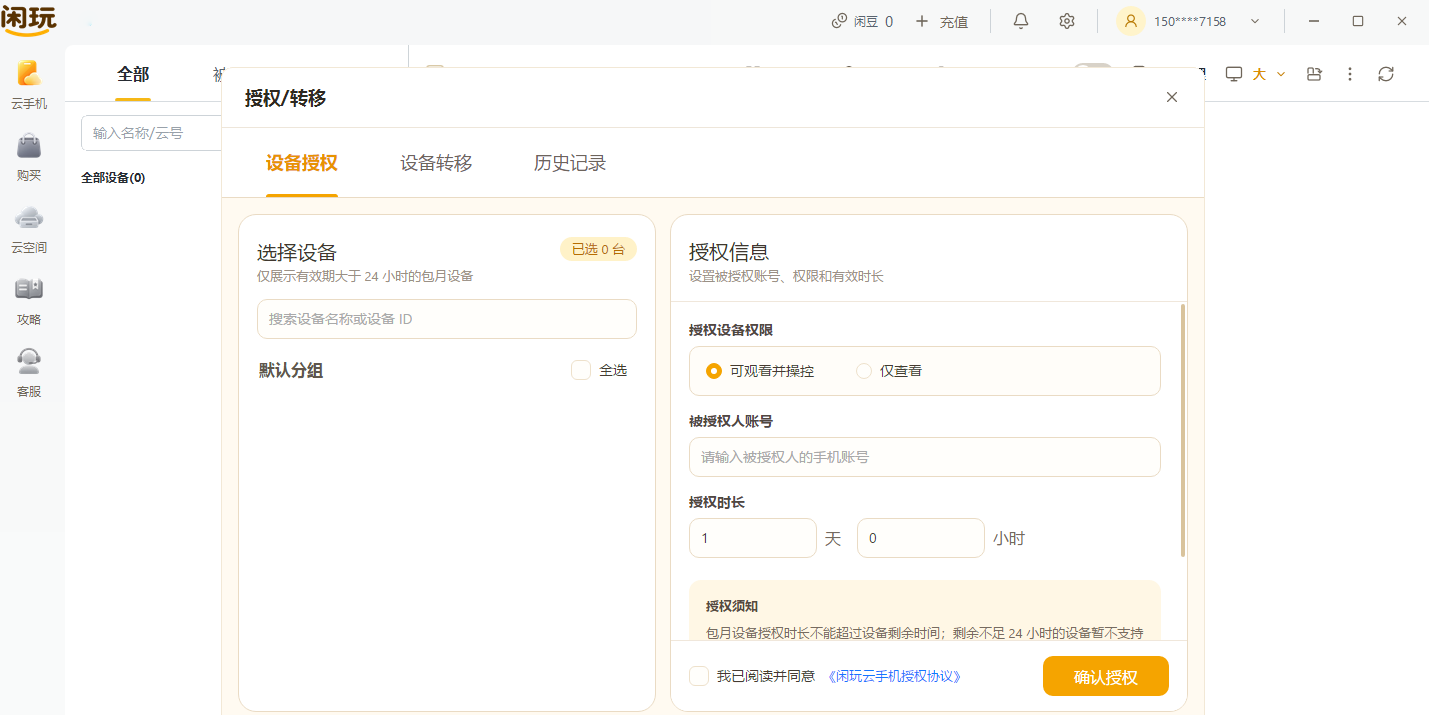This screenshot has width=1429, height=715.
Task: Open the 《闲玩云手机授权协议》 link
Action: (x=895, y=676)
